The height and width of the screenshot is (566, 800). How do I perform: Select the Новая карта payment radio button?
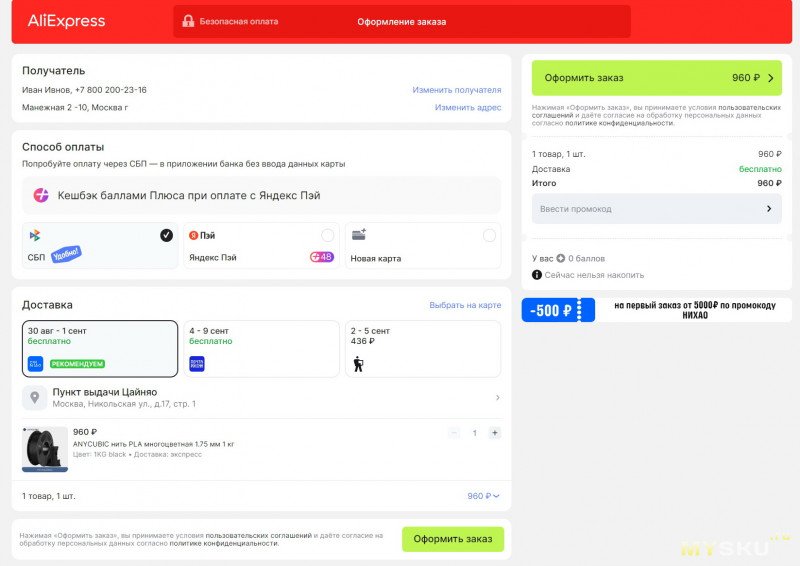click(489, 235)
